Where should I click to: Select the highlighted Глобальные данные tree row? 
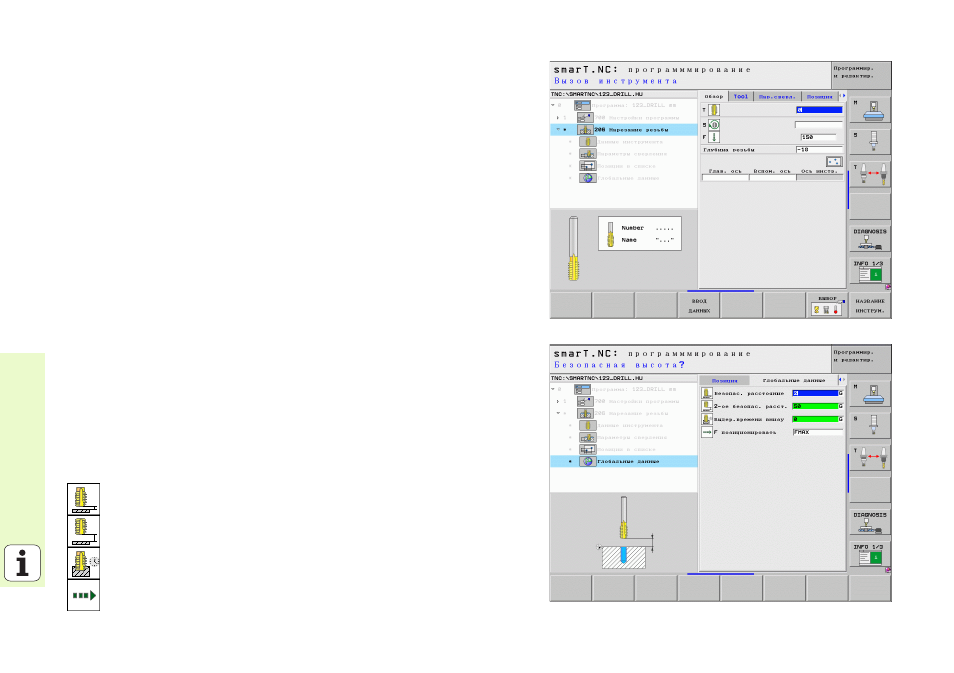[x=624, y=462]
